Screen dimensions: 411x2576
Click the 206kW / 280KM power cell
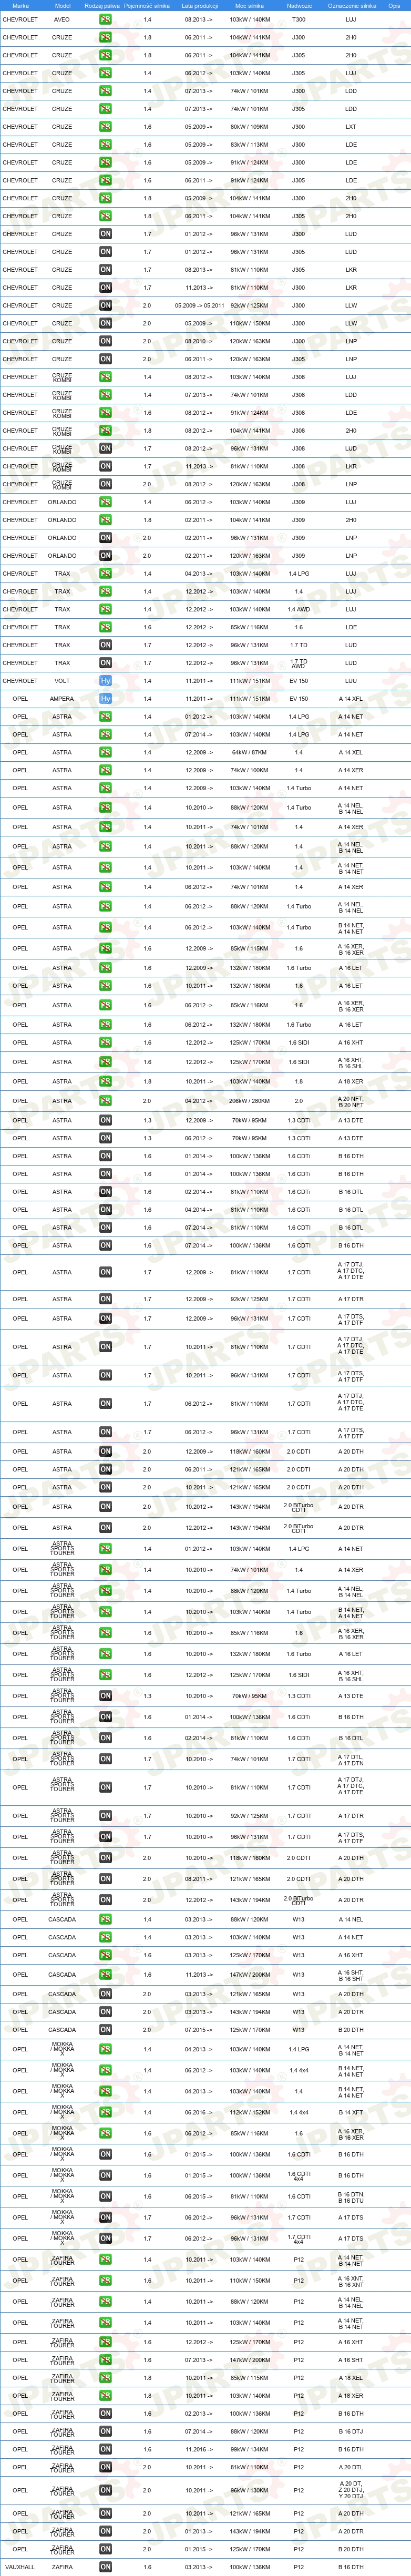click(249, 1101)
